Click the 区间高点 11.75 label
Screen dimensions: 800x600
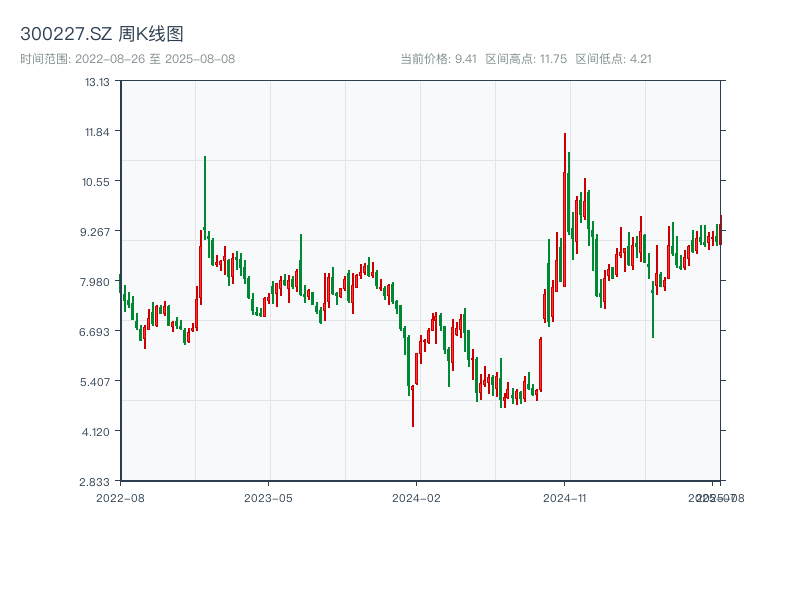(x=526, y=59)
